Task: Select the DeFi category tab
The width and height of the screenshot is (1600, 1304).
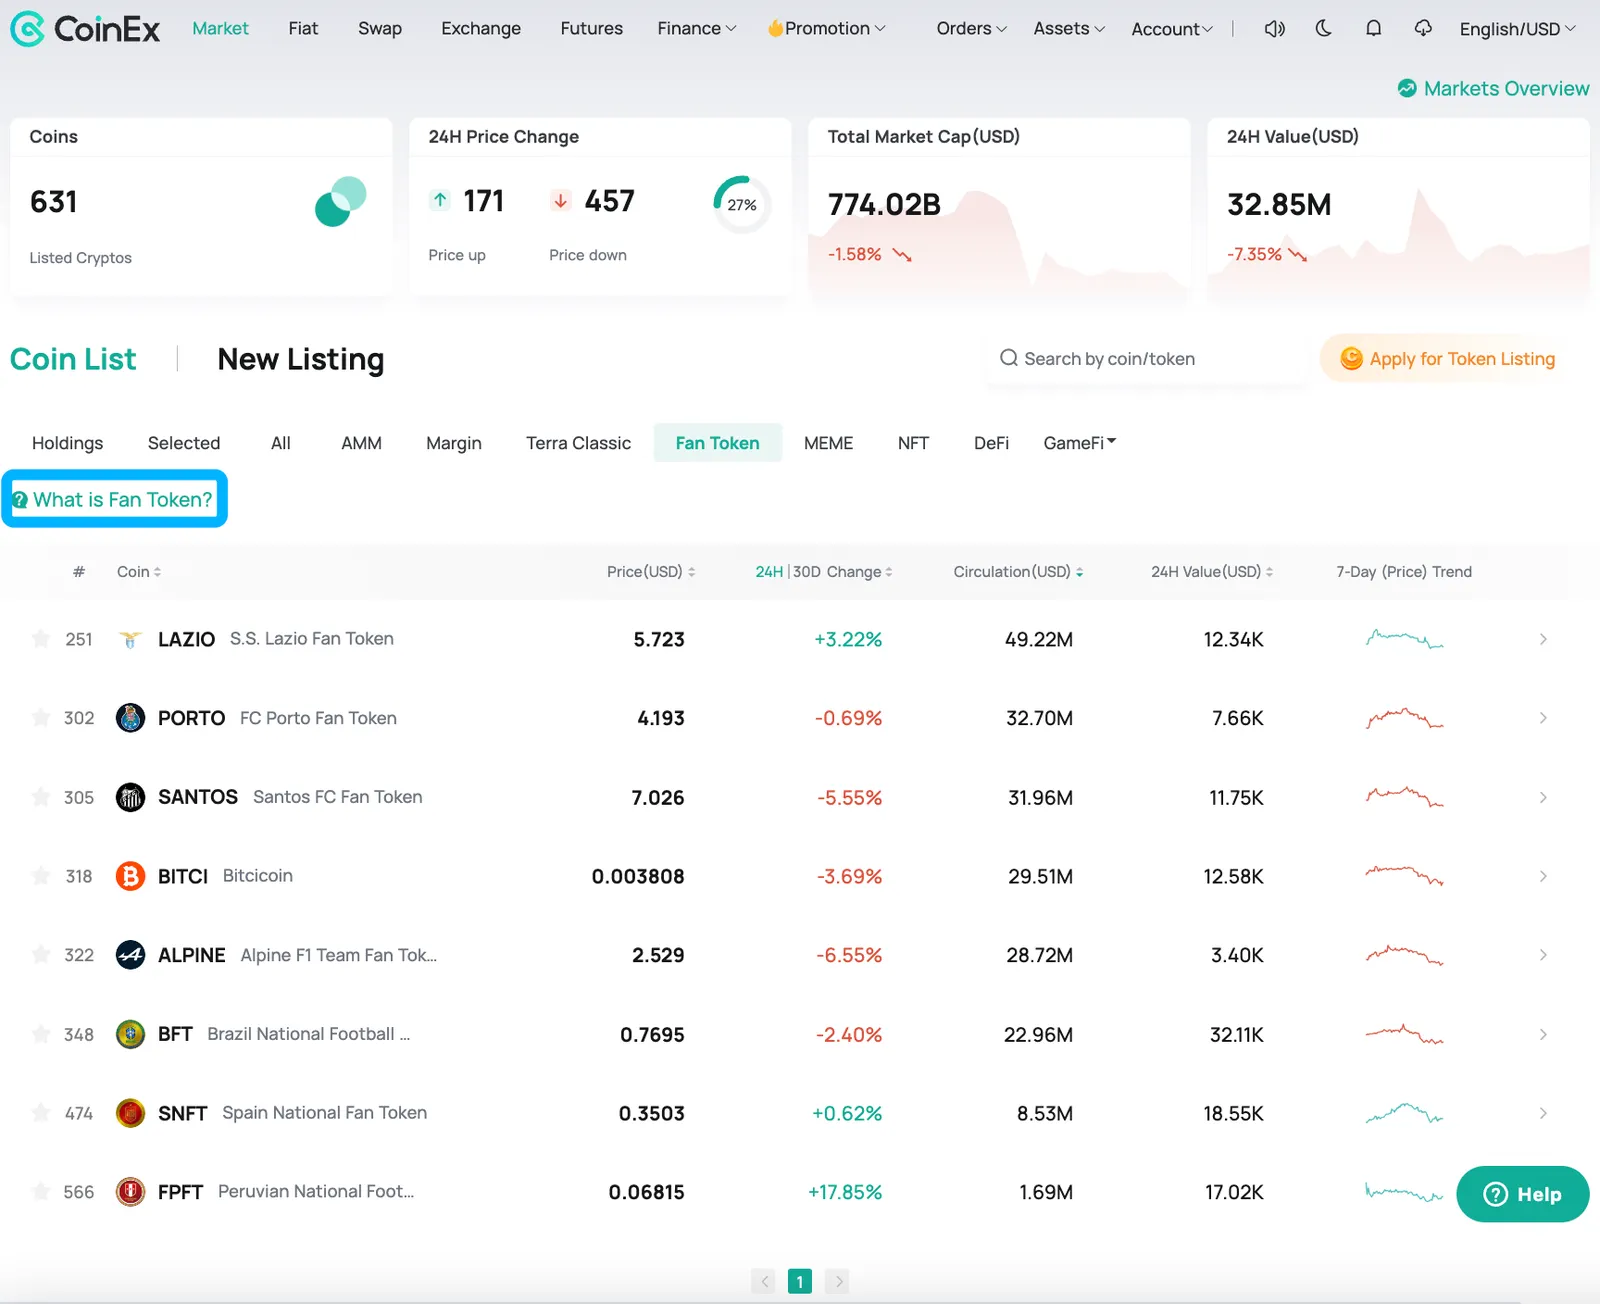Action: point(991,443)
